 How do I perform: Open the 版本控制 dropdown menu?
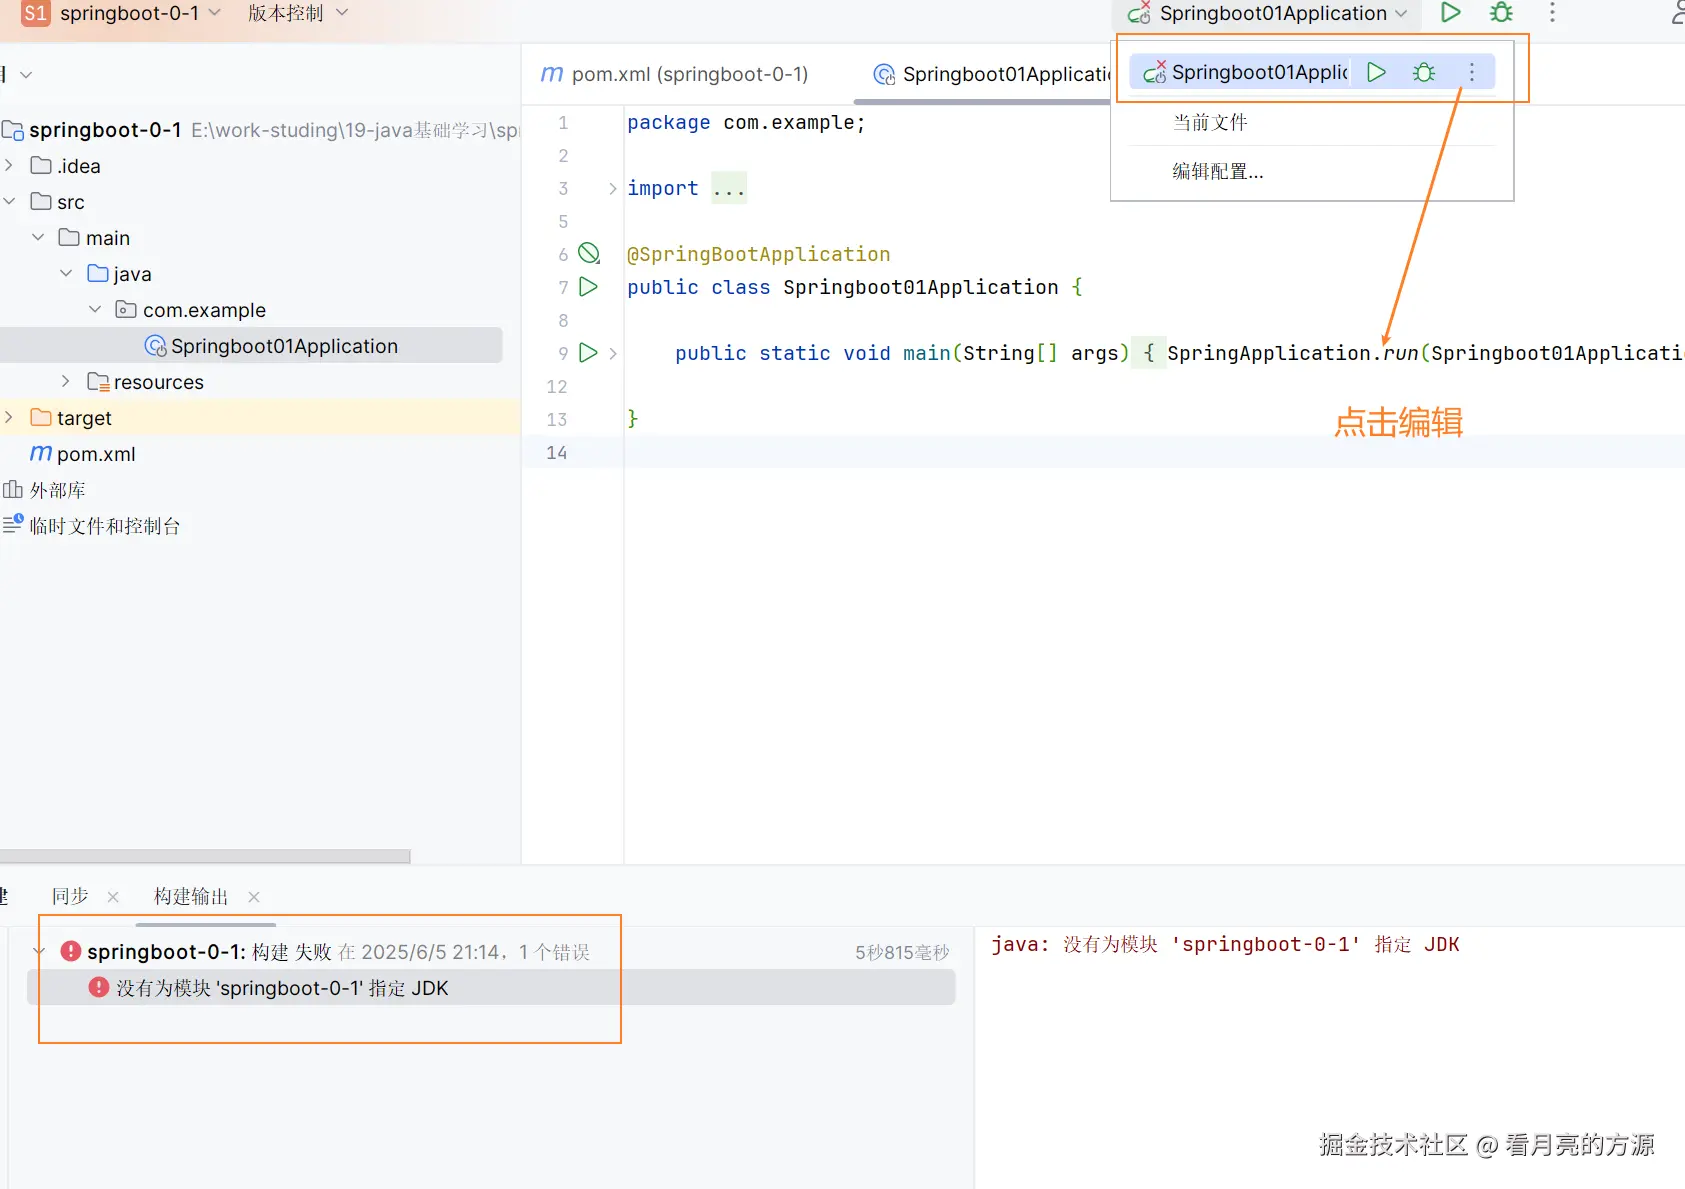298,13
